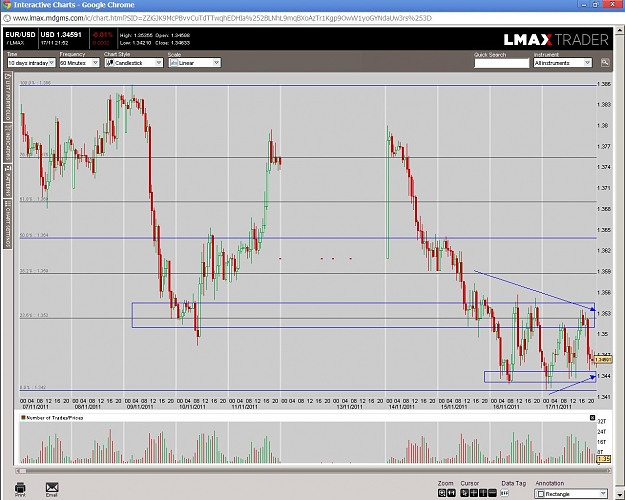Click the Print icon
625x500 pixels.
[20, 489]
